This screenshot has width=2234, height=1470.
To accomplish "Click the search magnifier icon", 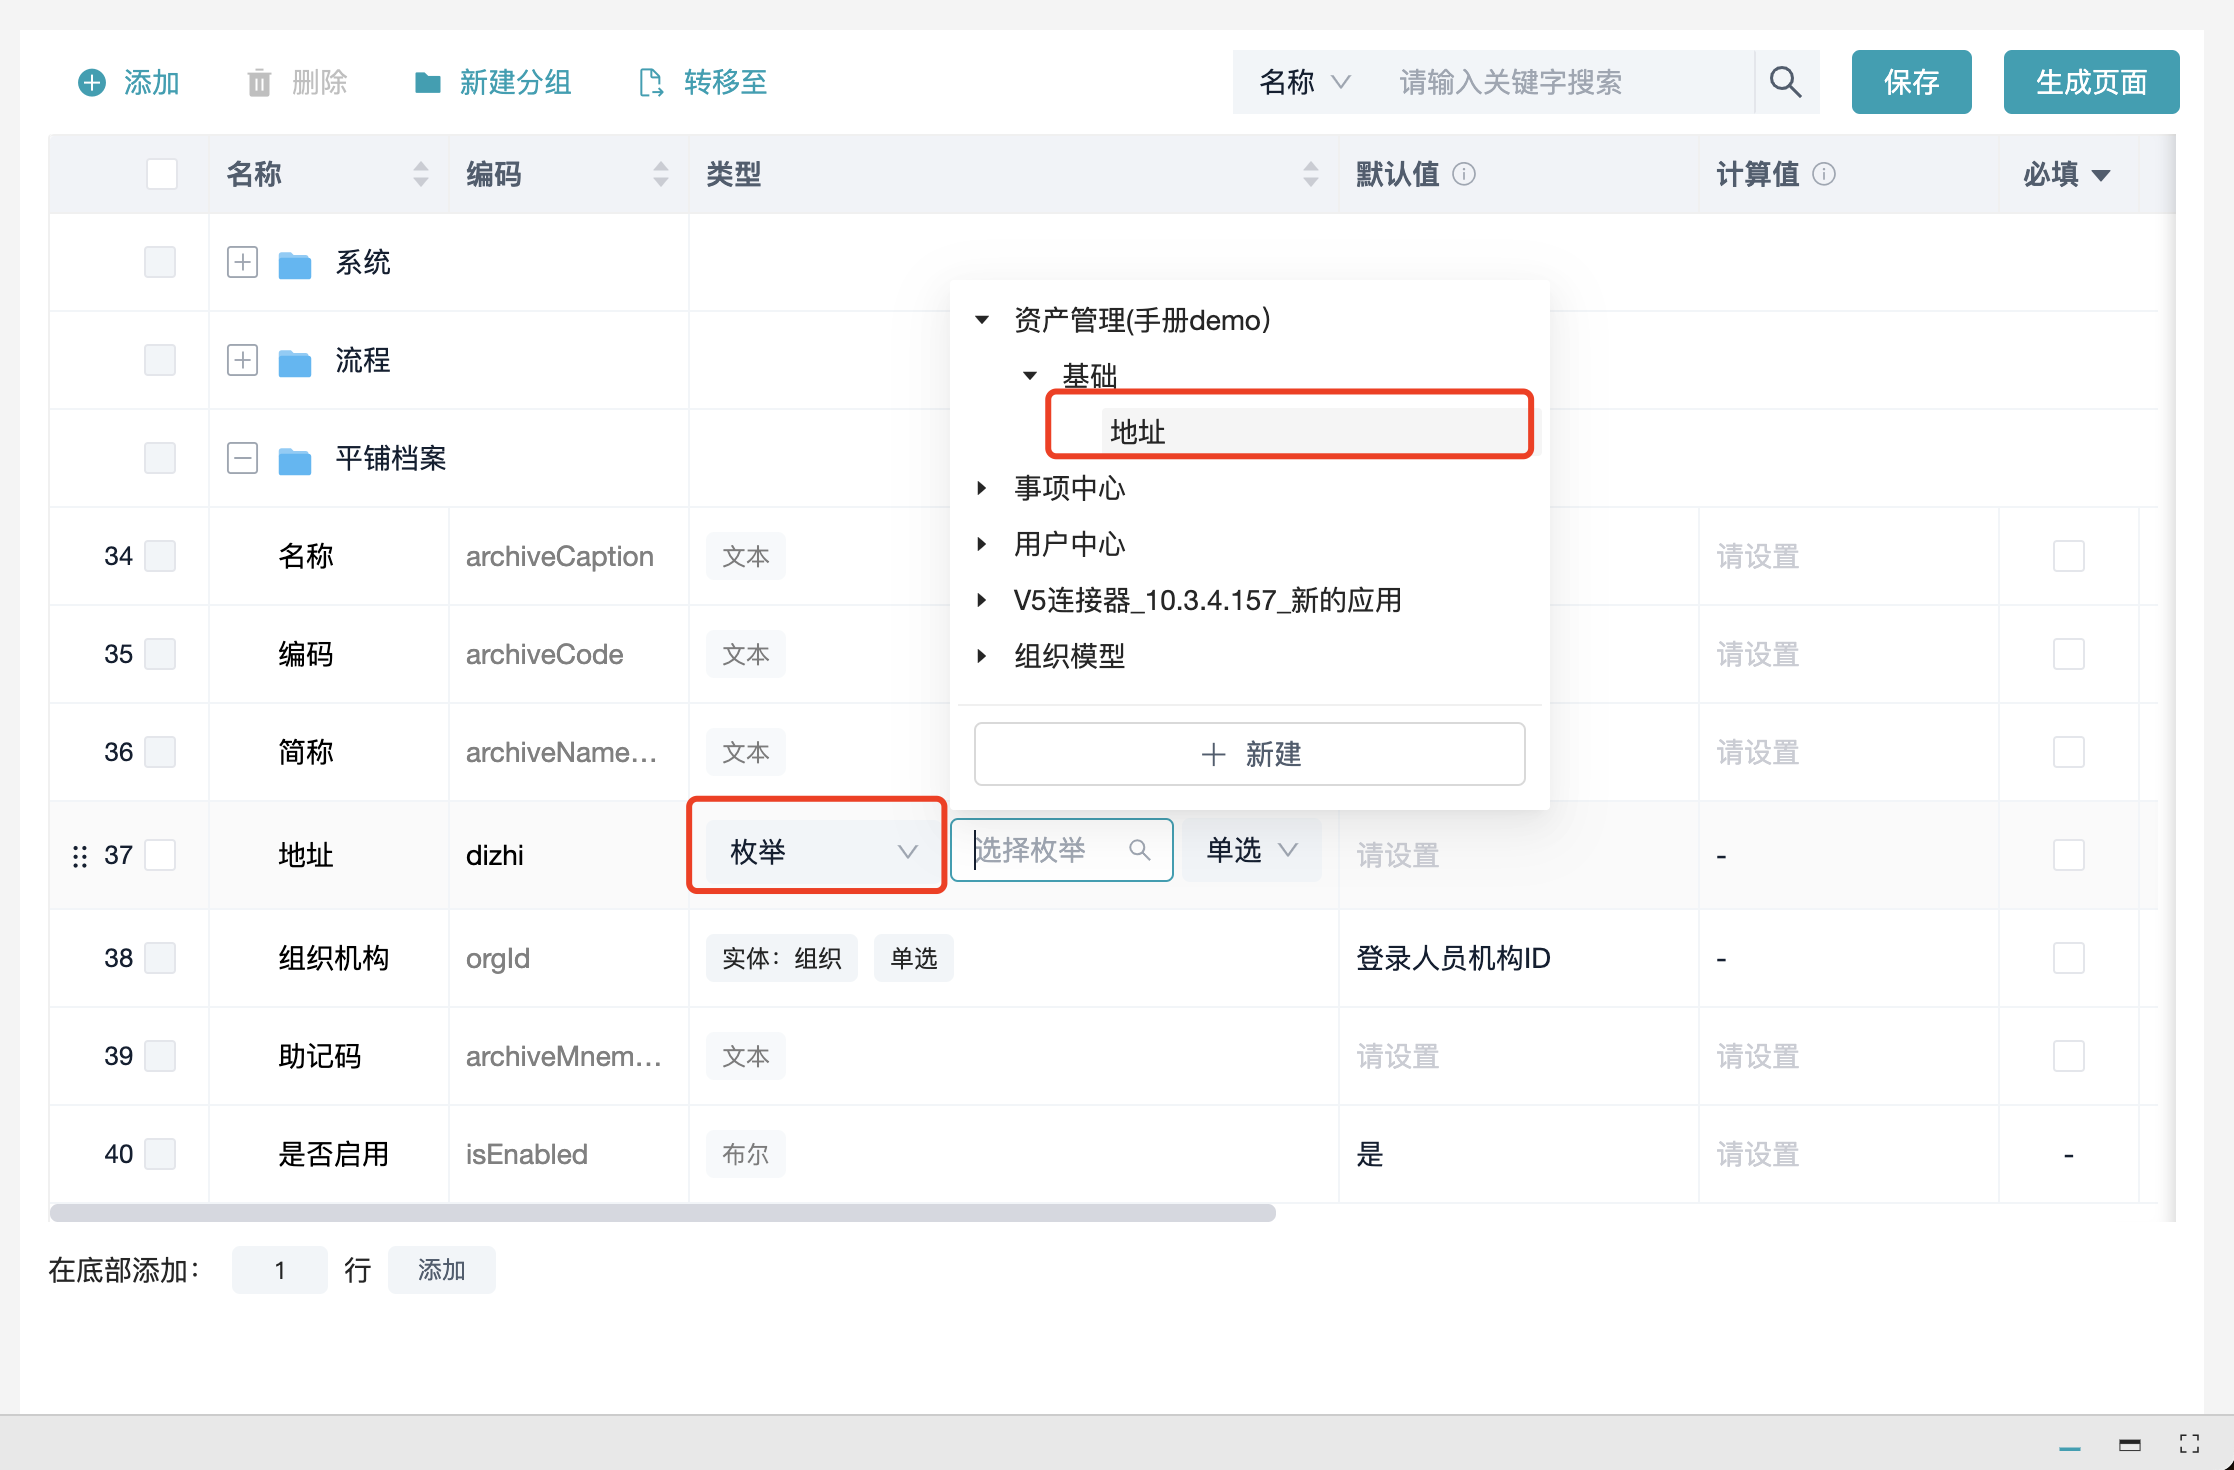I will (x=1786, y=82).
